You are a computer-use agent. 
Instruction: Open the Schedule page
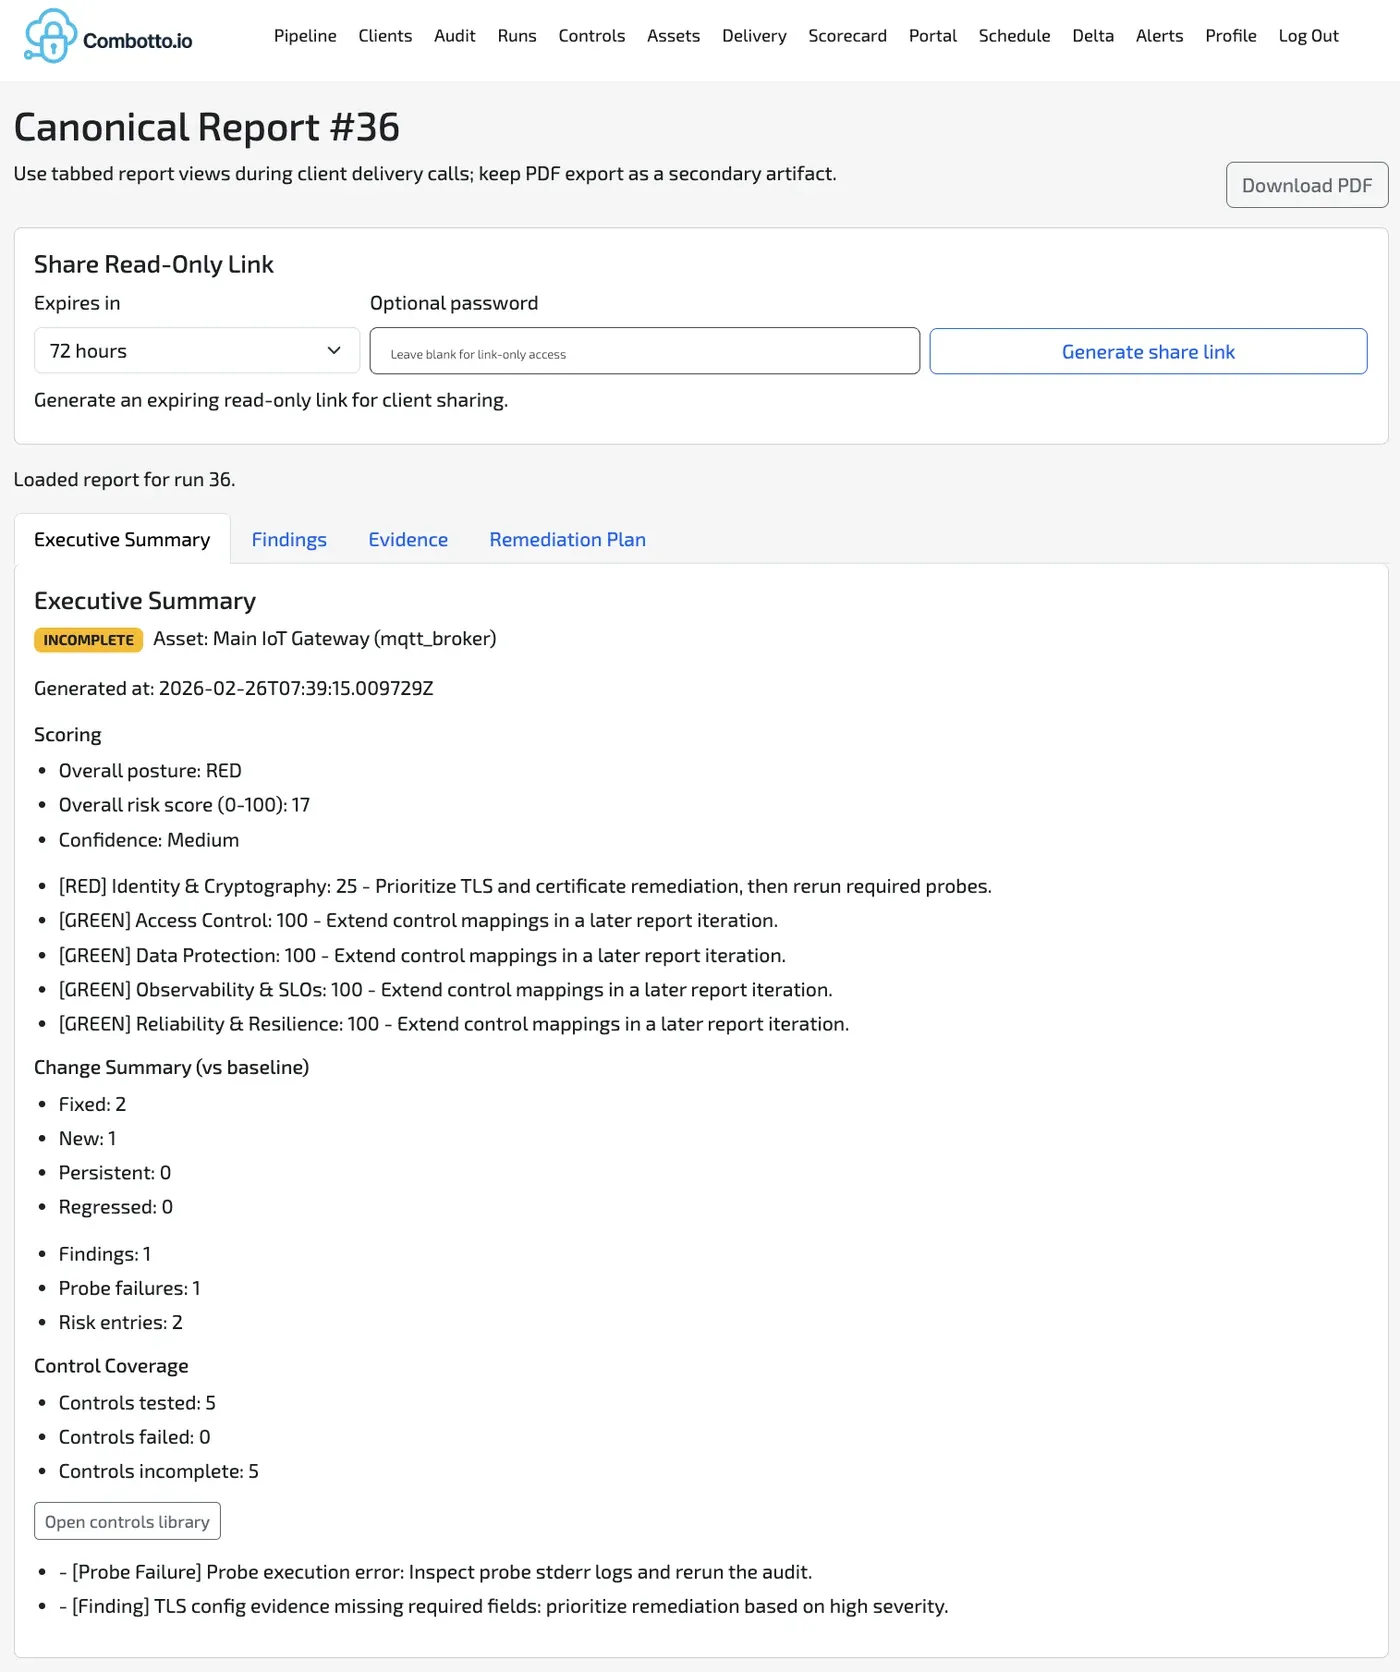(x=1014, y=36)
